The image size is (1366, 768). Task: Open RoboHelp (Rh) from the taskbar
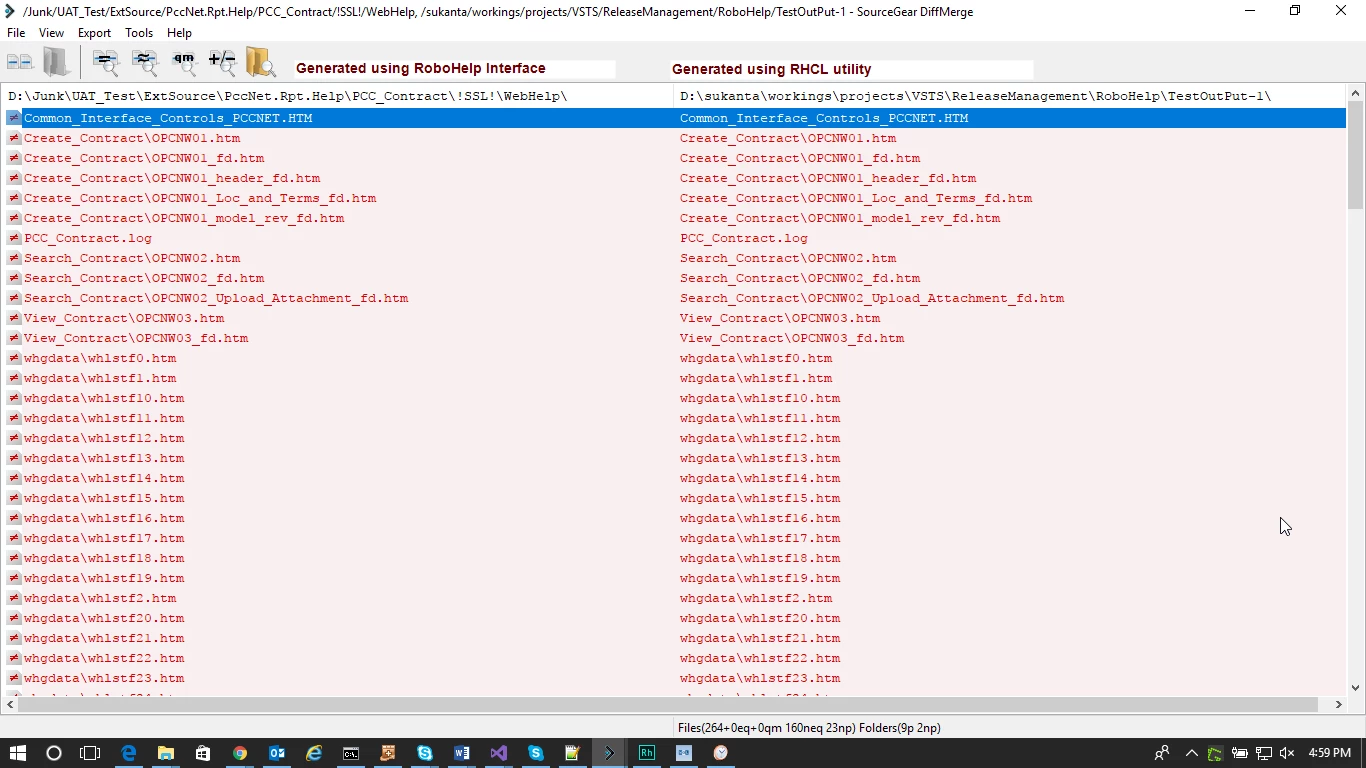[x=647, y=753]
